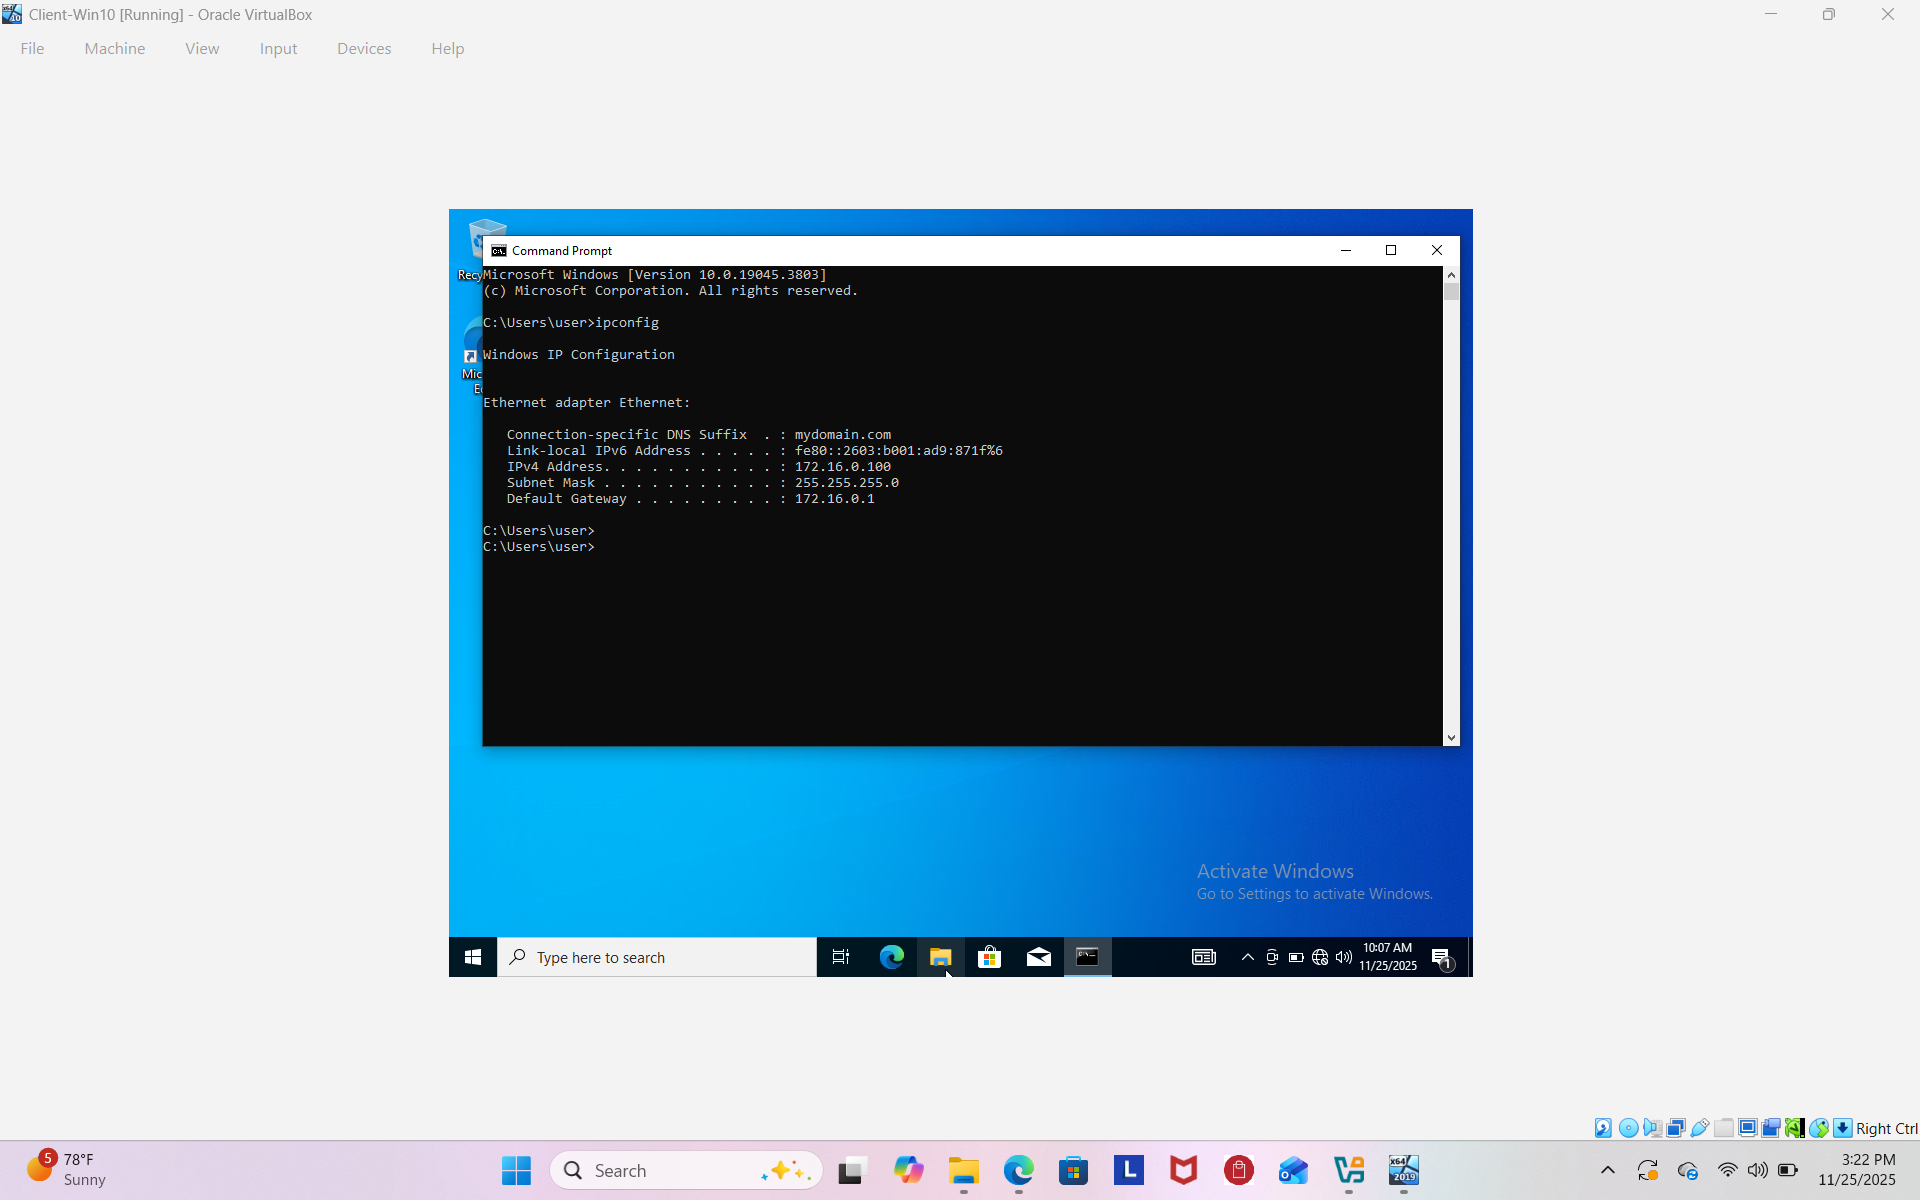This screenshot has height=1200, width=1920.
Task: Click the audio settings status icon
Action: click(1652, 1128)
